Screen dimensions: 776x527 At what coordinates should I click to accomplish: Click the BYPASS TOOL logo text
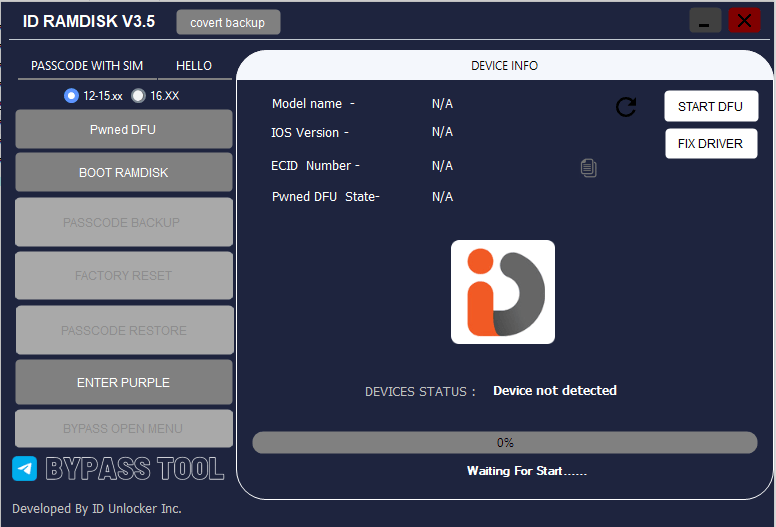[135, 468]
